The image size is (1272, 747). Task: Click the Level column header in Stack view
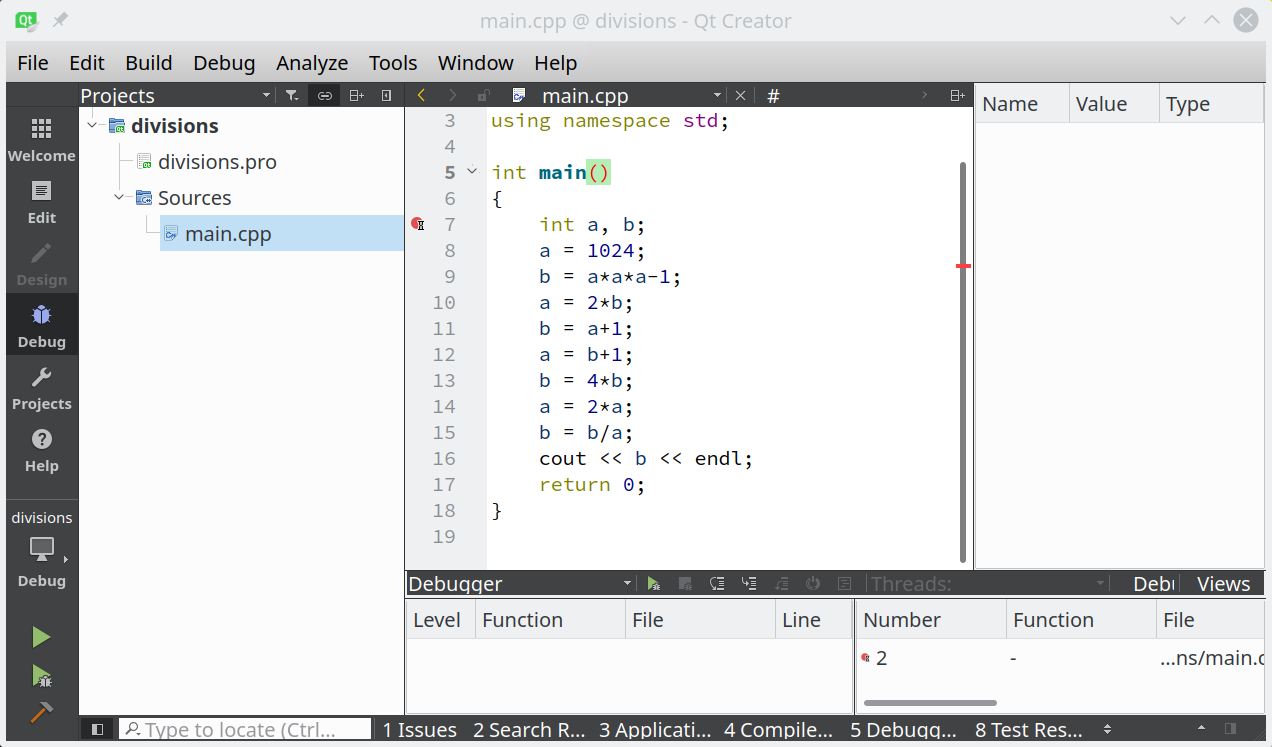click(x=440, y=620)
